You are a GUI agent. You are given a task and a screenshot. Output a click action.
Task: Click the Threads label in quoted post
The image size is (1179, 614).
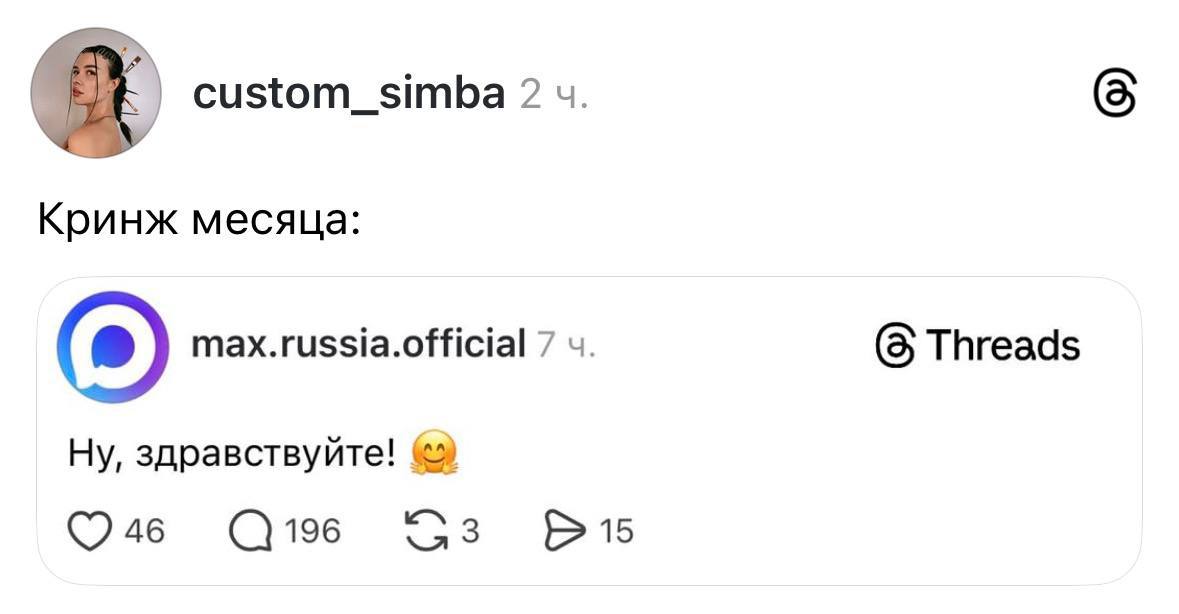click(977, 346)
